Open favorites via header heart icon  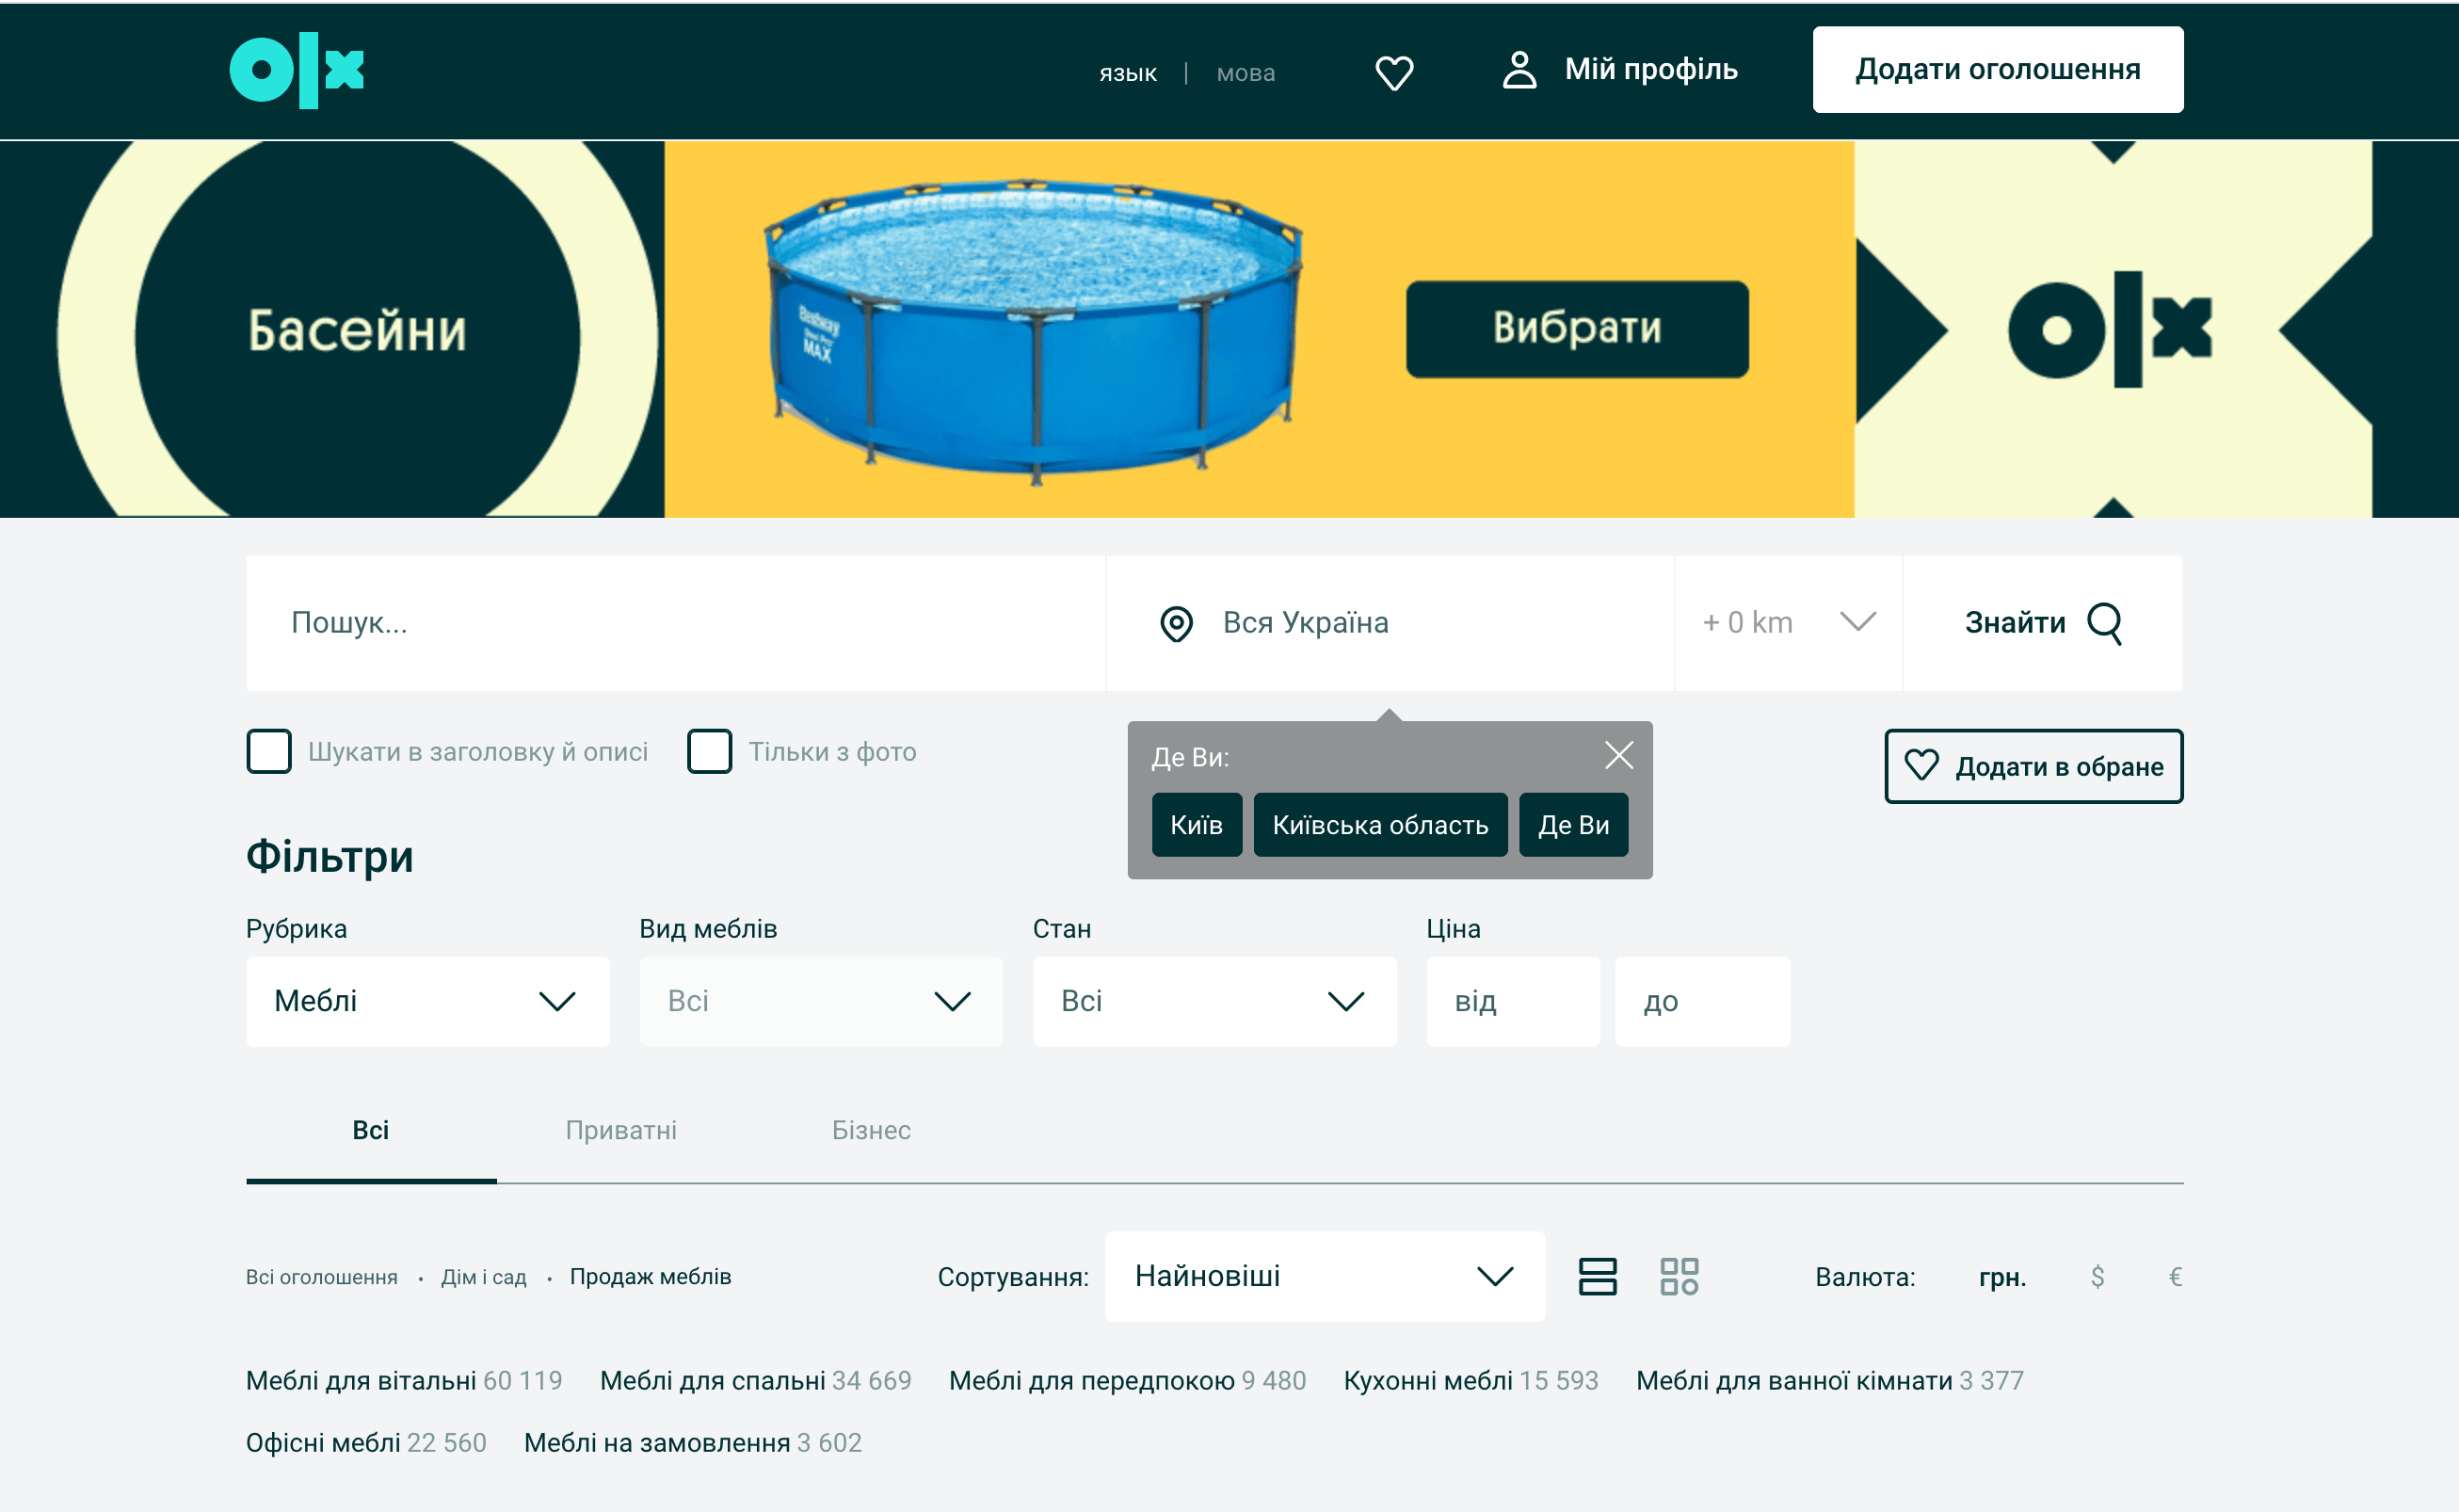[x=1394, y=72]
